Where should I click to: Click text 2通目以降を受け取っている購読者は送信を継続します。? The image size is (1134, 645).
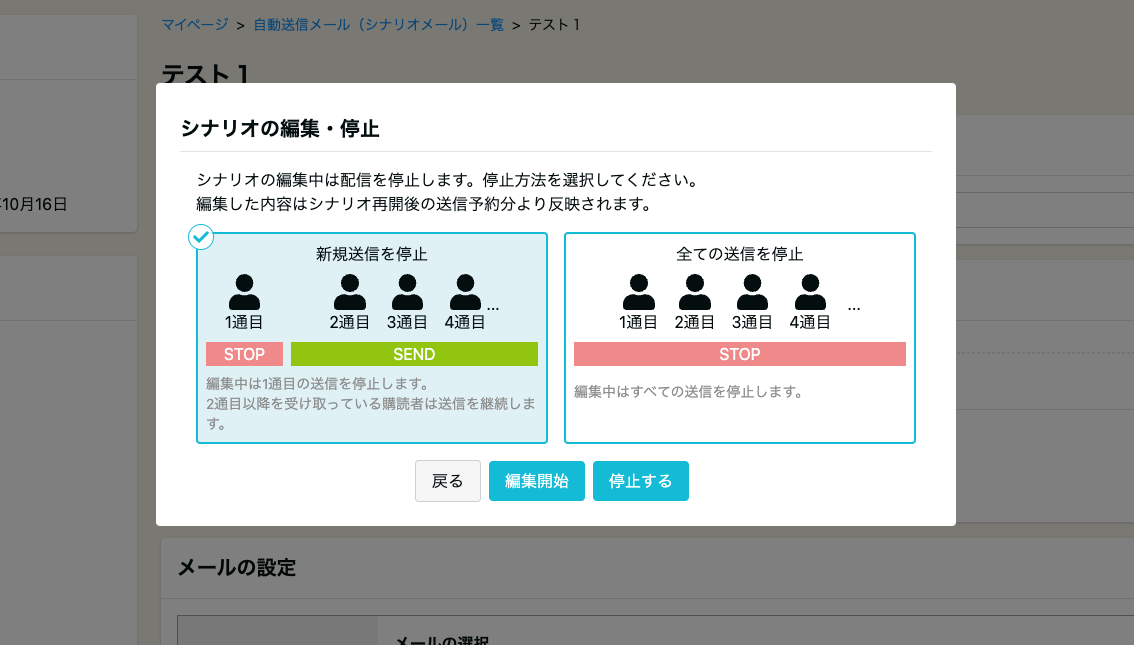pyautogui.click(x=371, y=414)
